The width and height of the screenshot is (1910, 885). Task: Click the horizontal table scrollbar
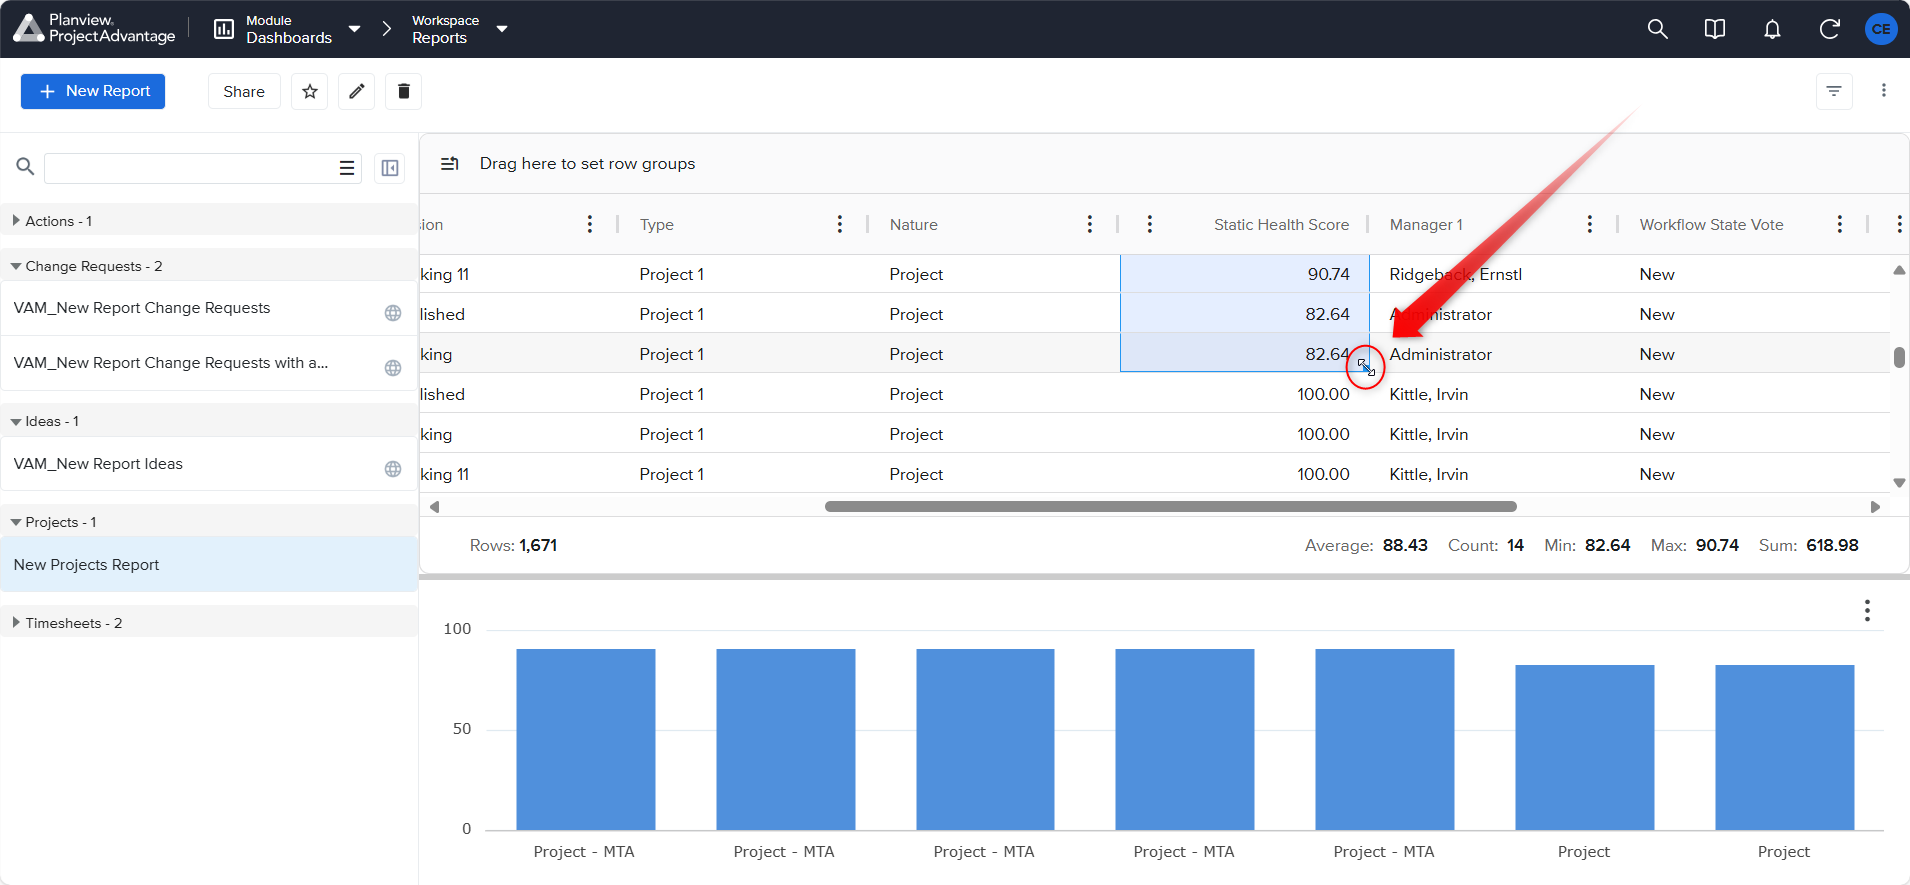1170,507
